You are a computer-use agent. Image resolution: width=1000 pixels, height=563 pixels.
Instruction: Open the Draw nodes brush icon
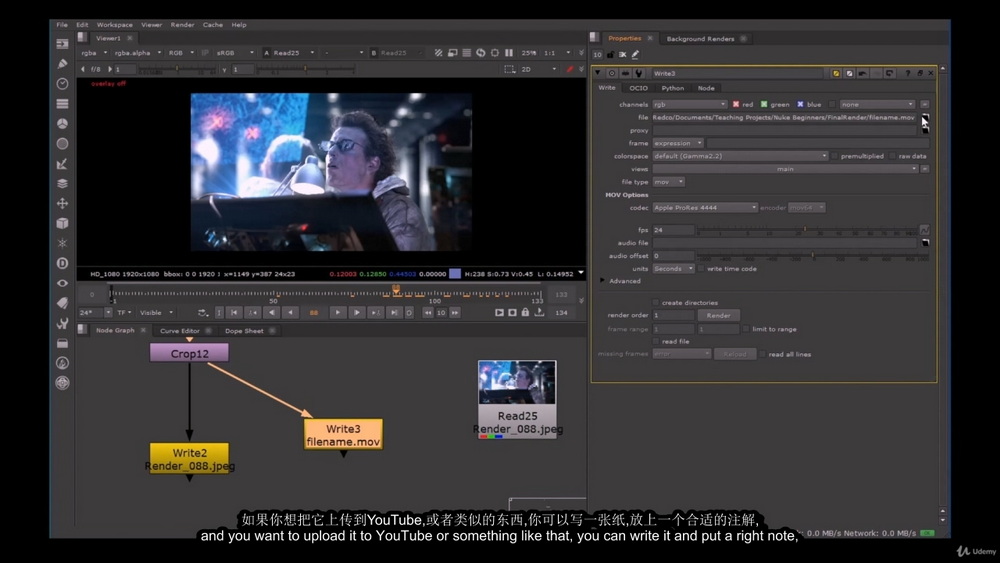click(x=62, y=64)
